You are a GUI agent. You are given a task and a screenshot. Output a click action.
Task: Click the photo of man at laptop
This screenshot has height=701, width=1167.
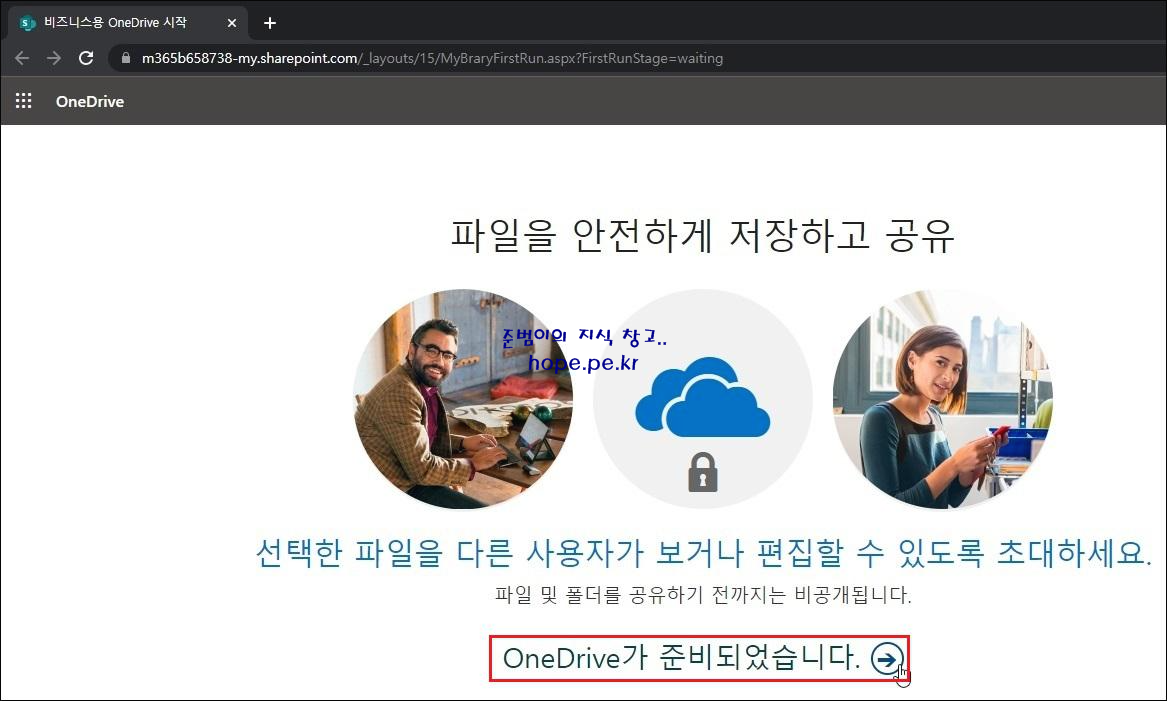[x=463, y=399]
